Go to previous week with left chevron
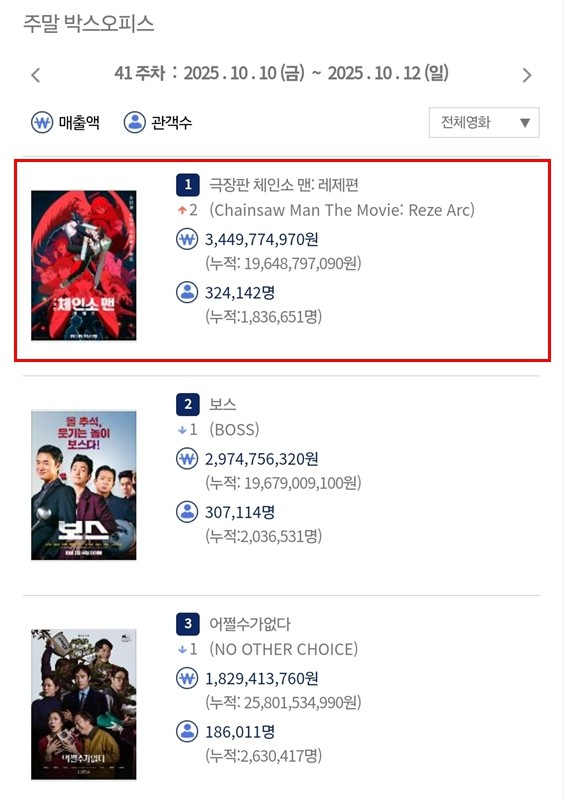 pos(35,75)
